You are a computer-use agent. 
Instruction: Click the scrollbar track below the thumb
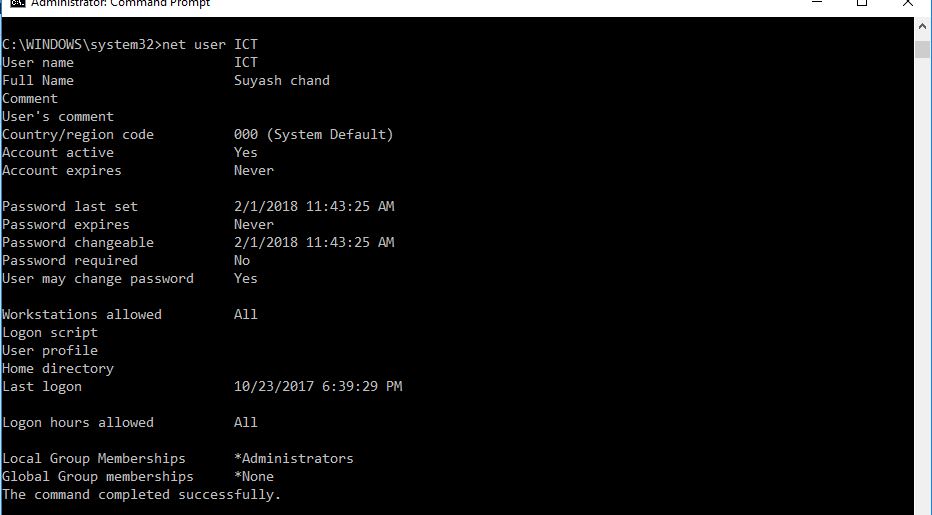(922, 285)
